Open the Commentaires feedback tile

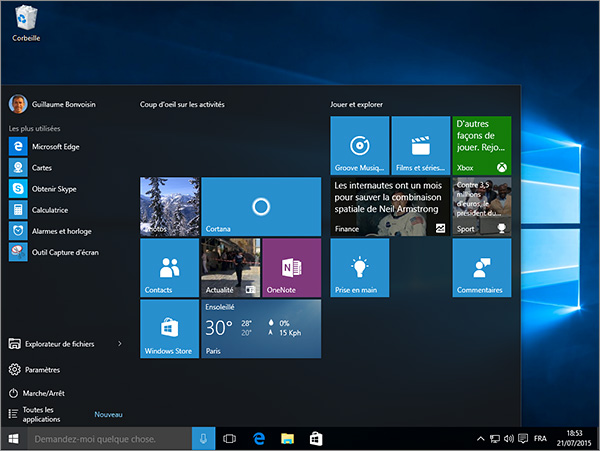[482, 267]
